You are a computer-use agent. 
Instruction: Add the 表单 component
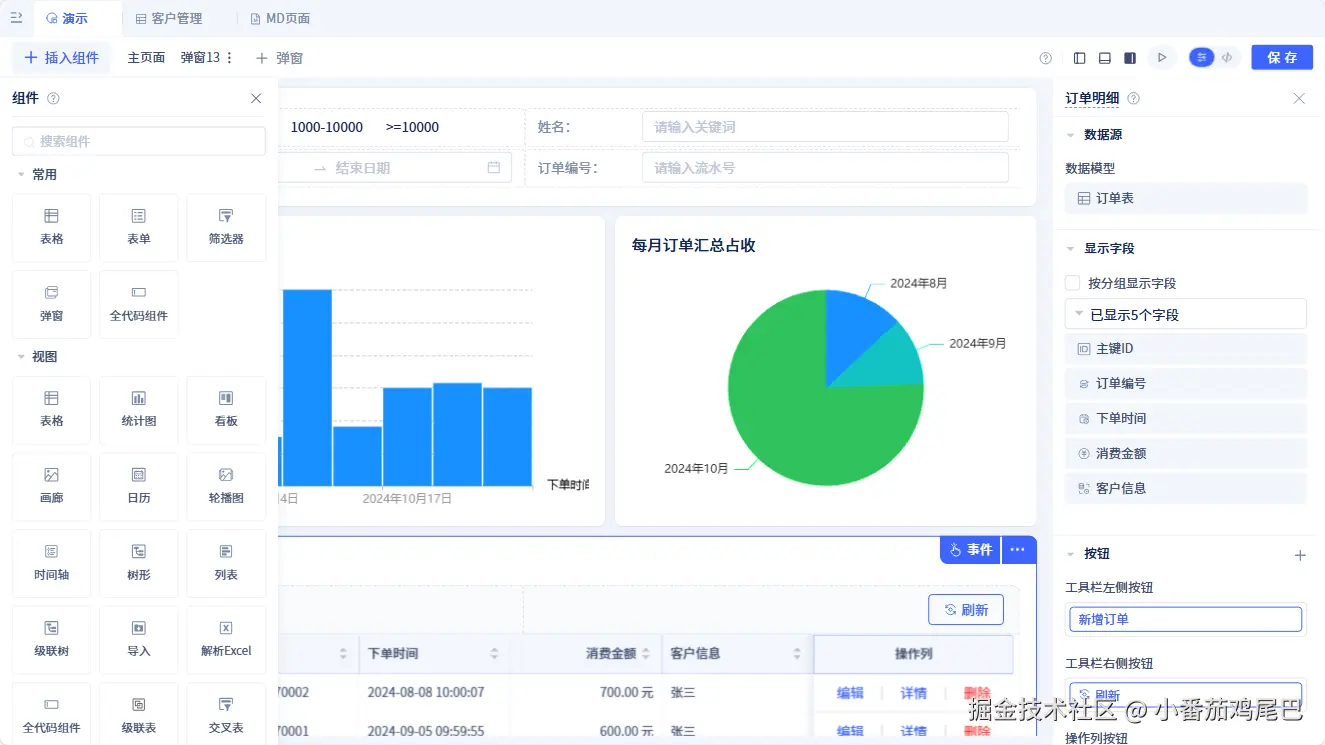(x=139, y=228)
